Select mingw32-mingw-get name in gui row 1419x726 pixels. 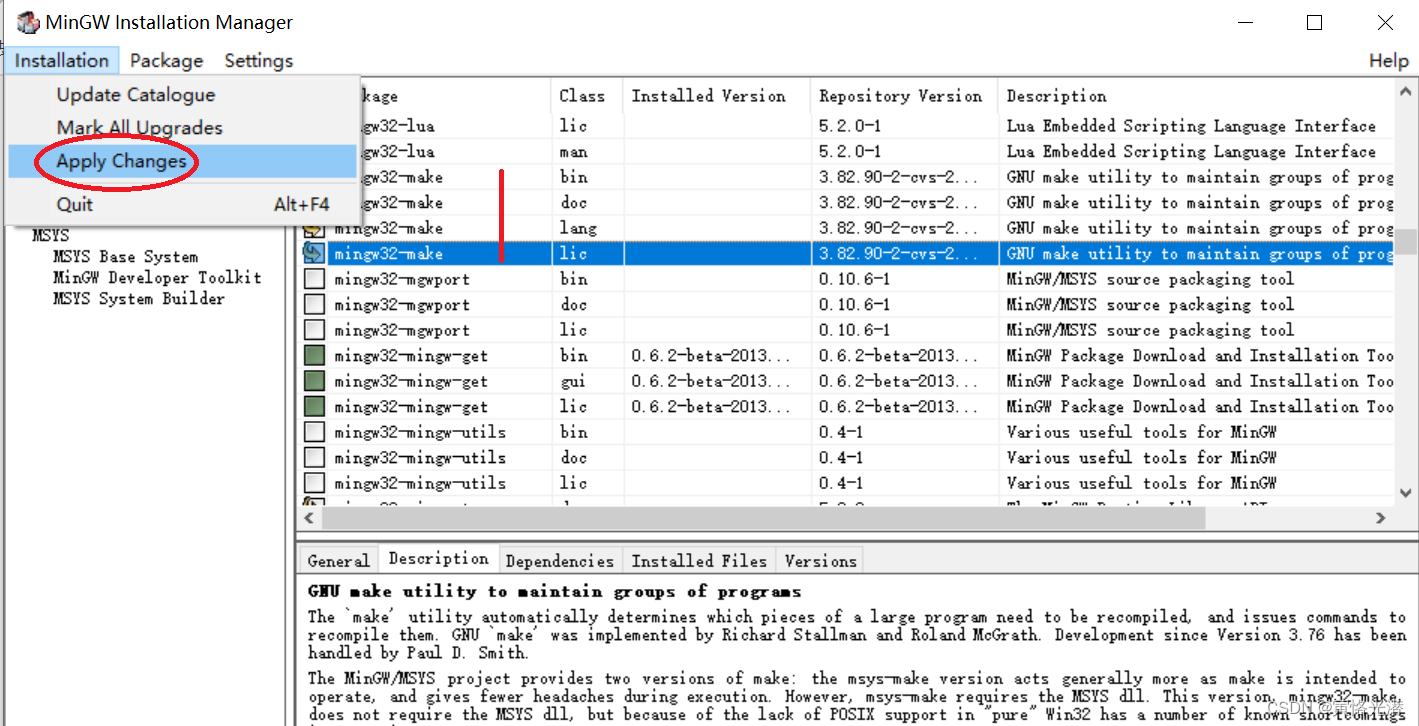(411, 381)
